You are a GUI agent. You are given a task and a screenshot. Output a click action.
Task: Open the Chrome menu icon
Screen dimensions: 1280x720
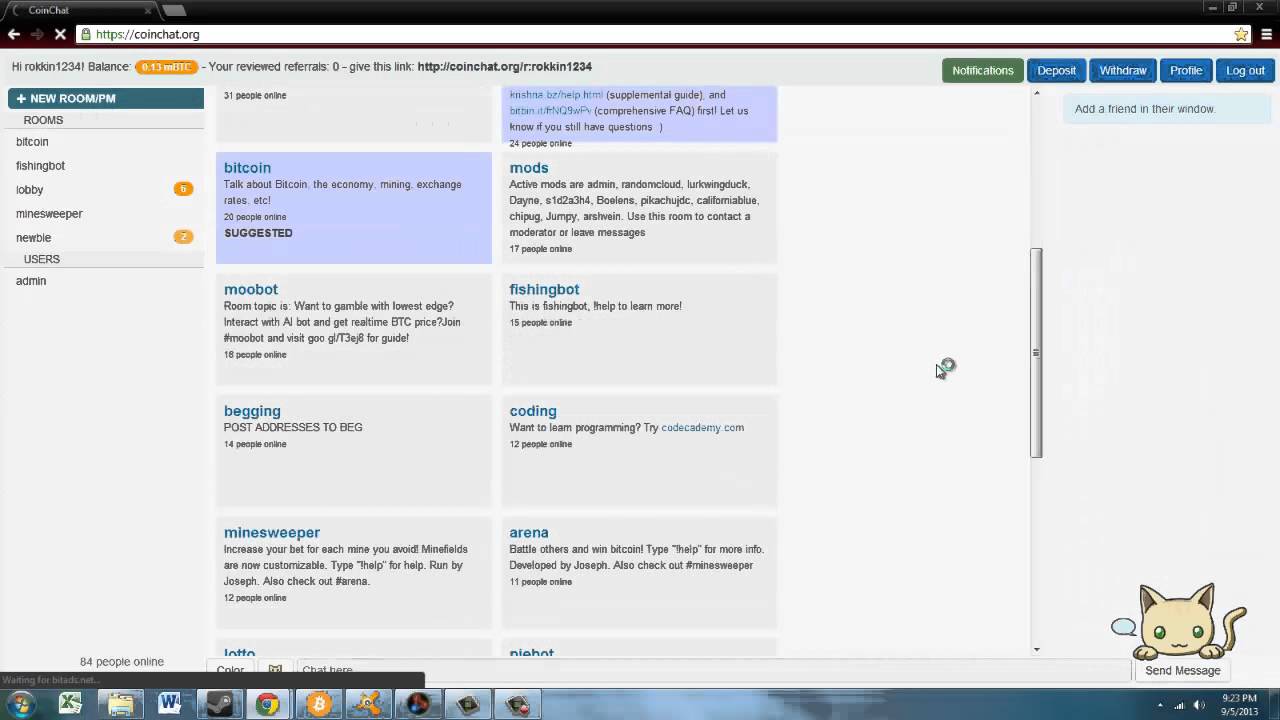pyautogui.click(x=1266, y=34)
